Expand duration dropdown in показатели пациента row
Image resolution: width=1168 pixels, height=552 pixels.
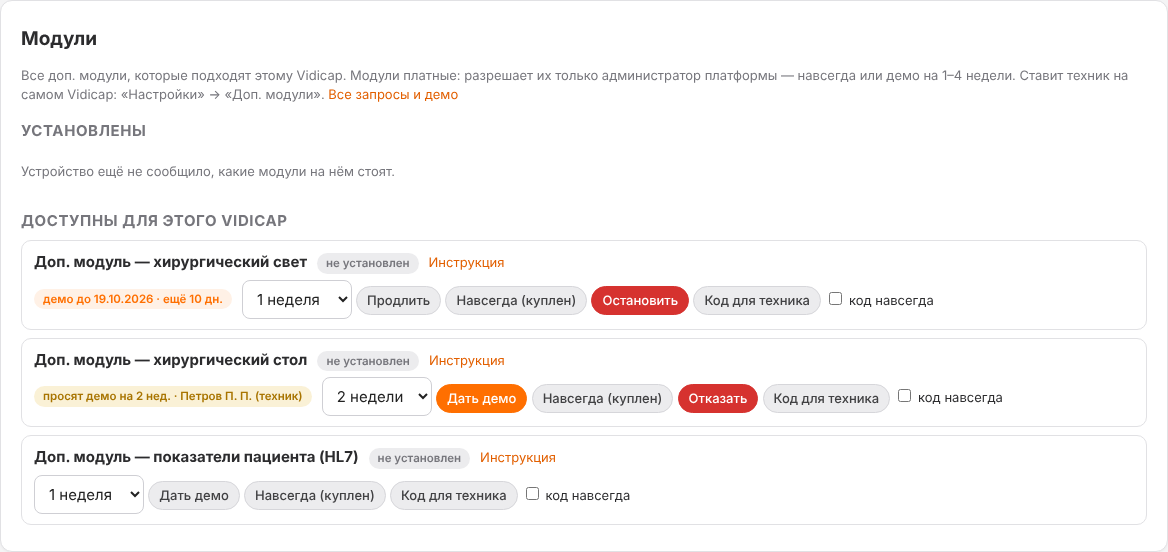(89, 495)
